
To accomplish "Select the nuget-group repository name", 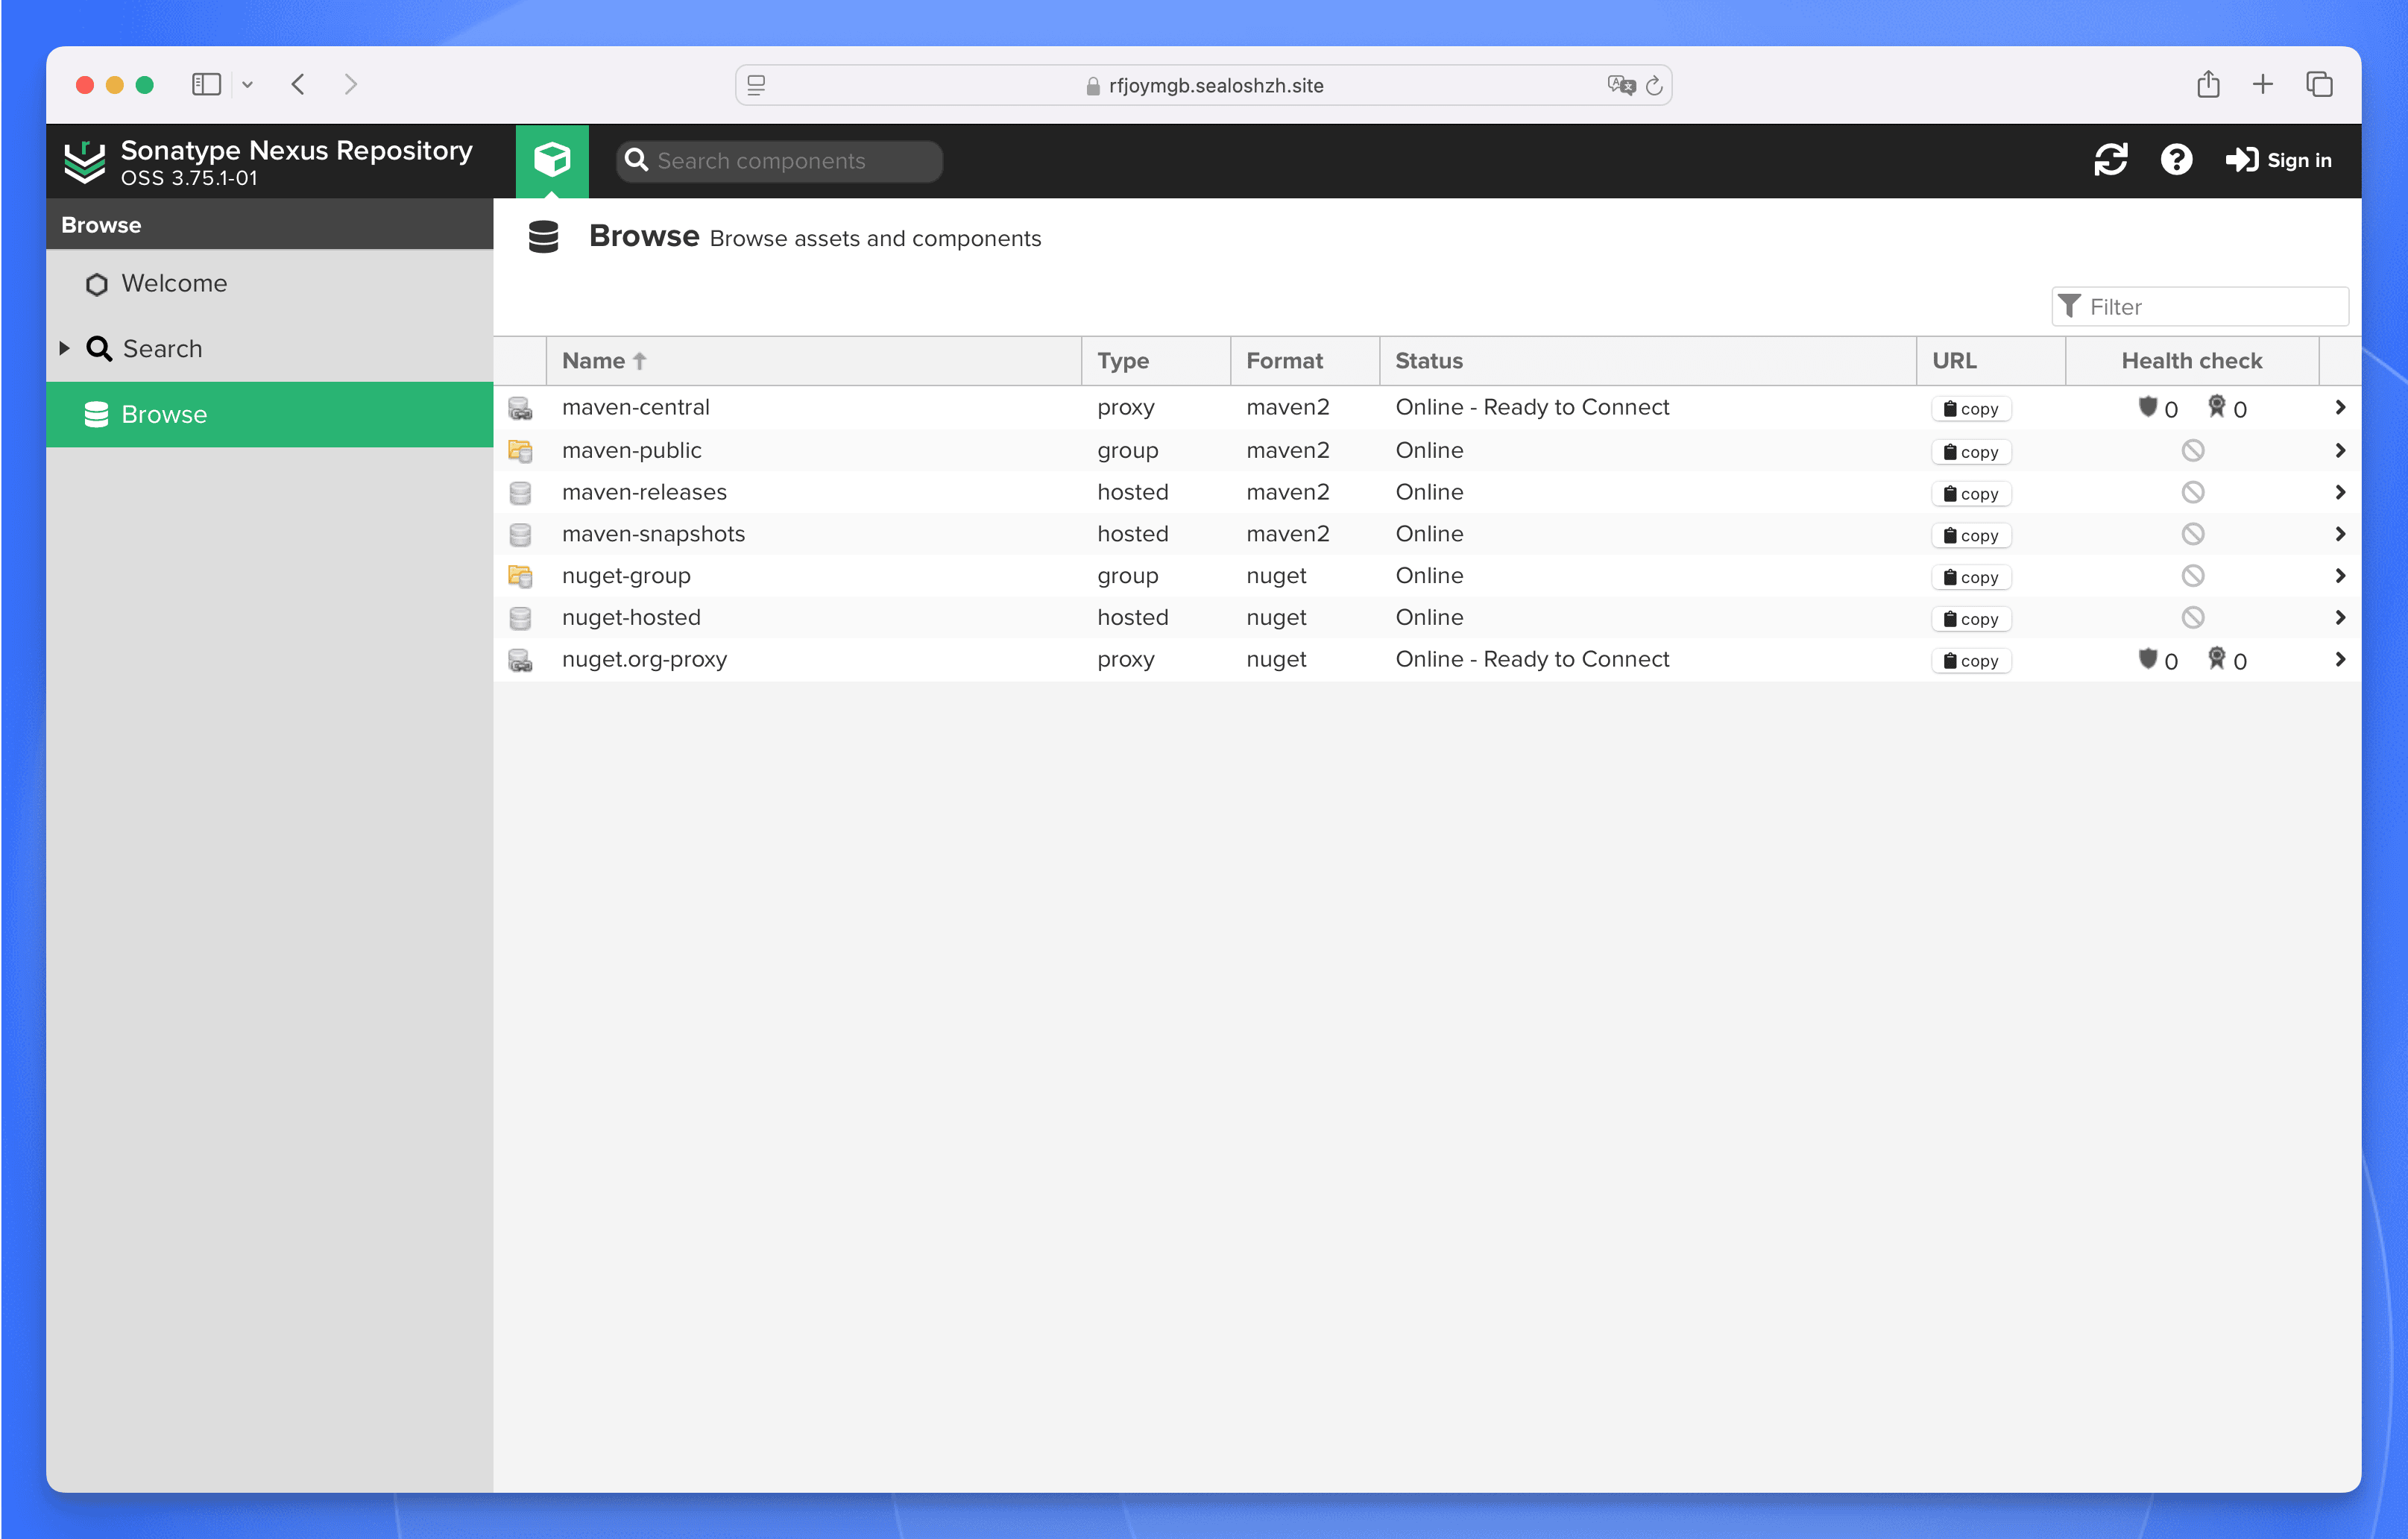I will (626, 576).
